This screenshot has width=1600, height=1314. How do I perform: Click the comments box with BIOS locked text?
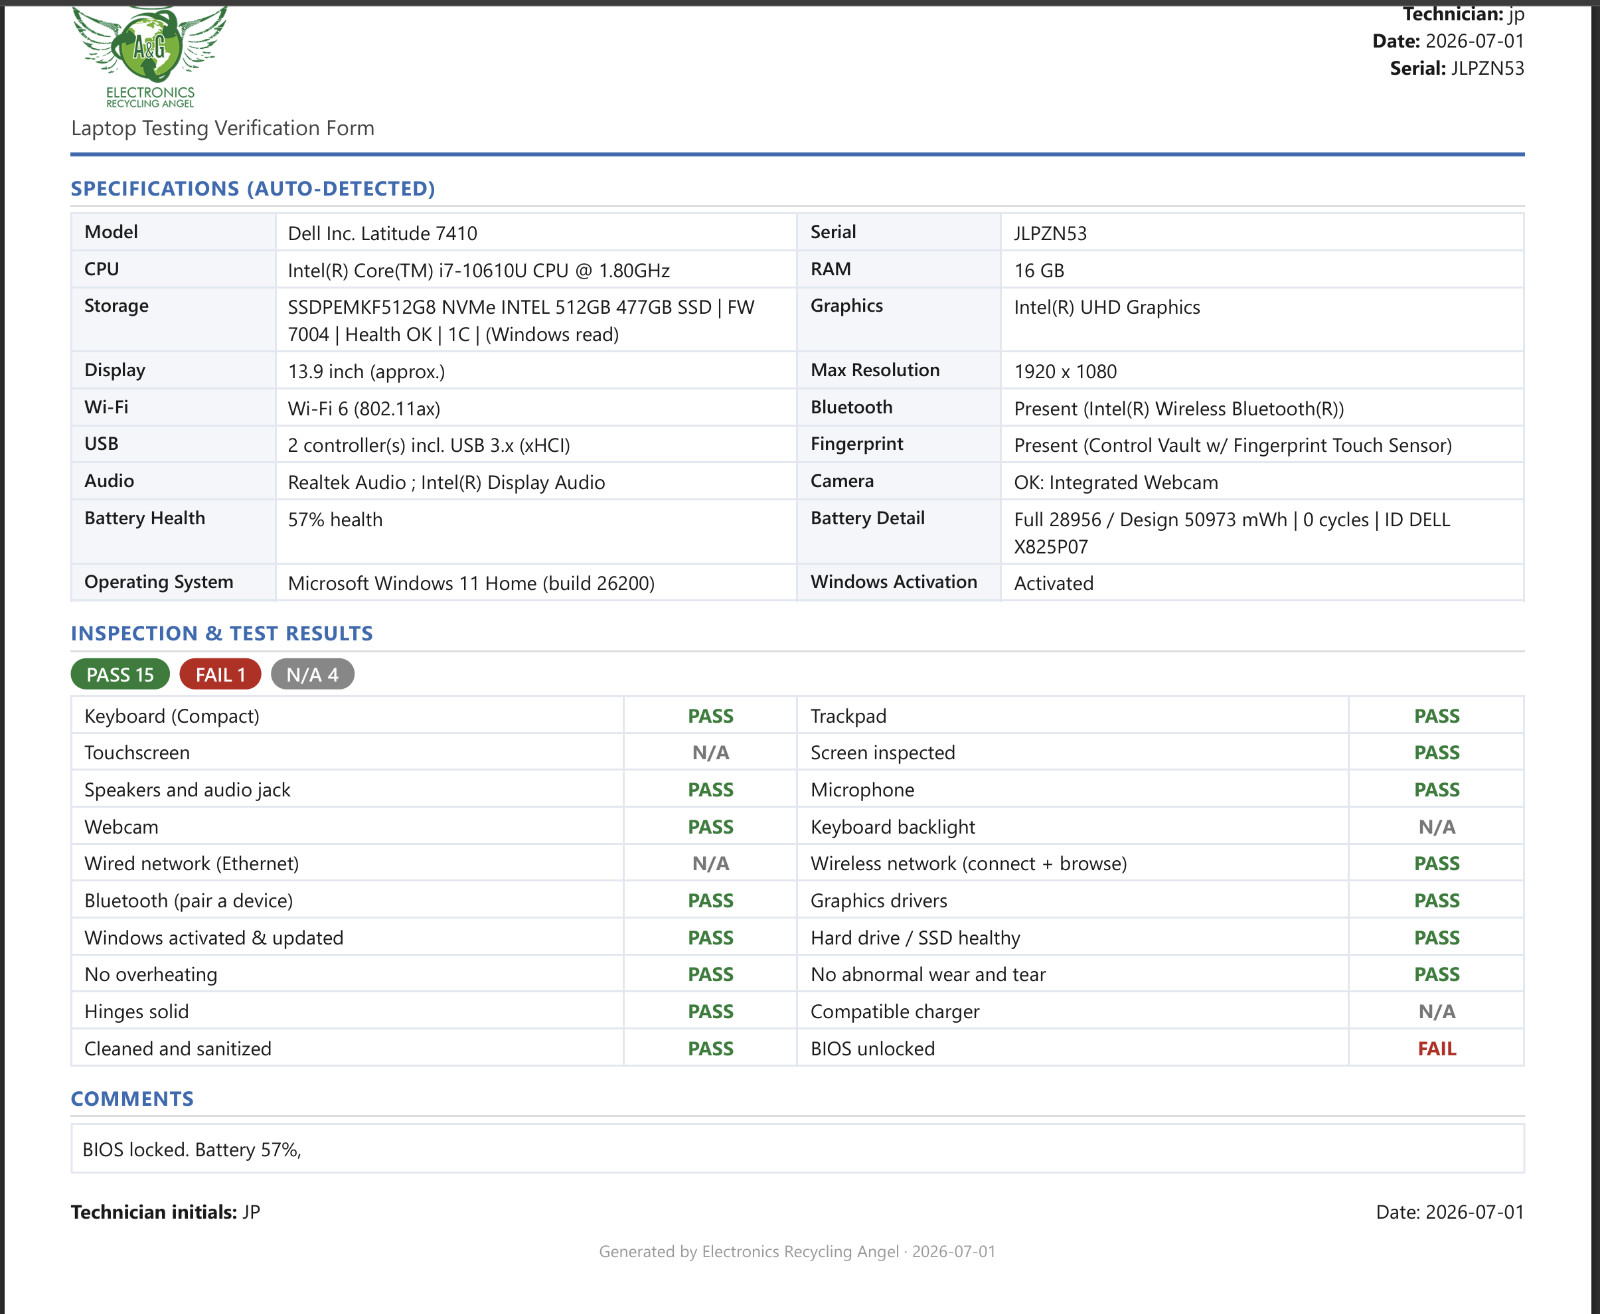click(797, 1149)
